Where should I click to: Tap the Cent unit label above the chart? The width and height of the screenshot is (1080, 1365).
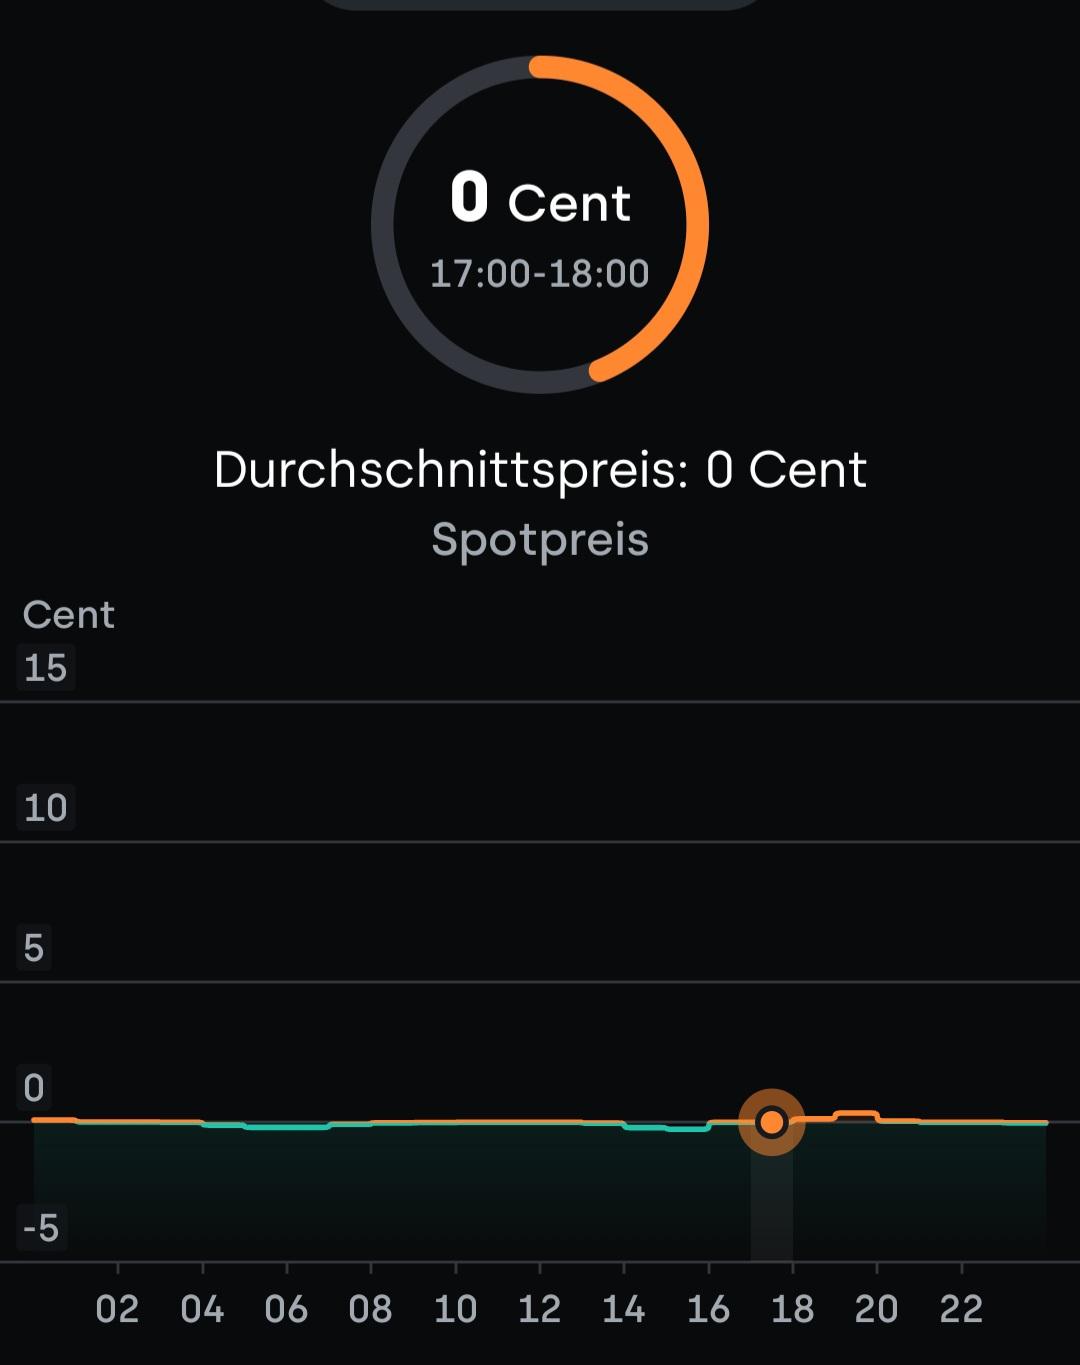(x=68, y=615)
